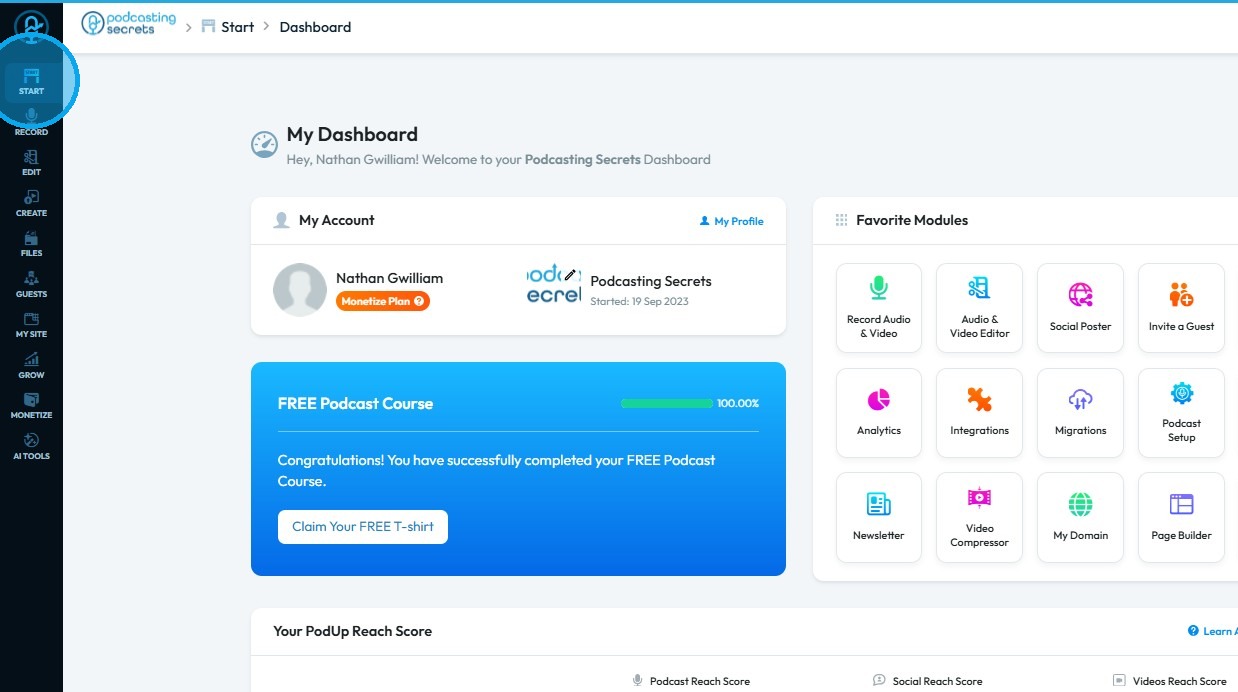
Task: Open the Grow section in the sidebar
Action: [x=31, y=366]
